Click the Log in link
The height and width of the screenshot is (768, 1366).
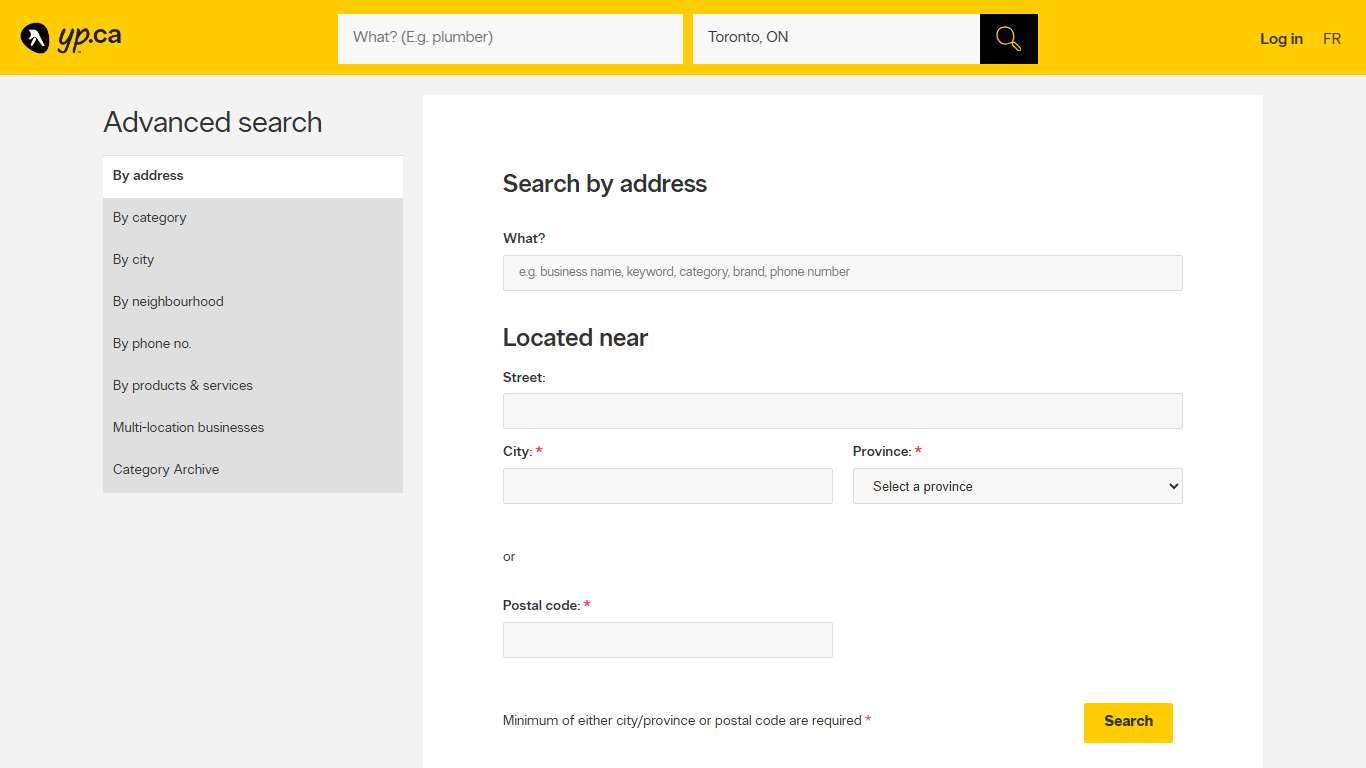[x=1281, y=39]
